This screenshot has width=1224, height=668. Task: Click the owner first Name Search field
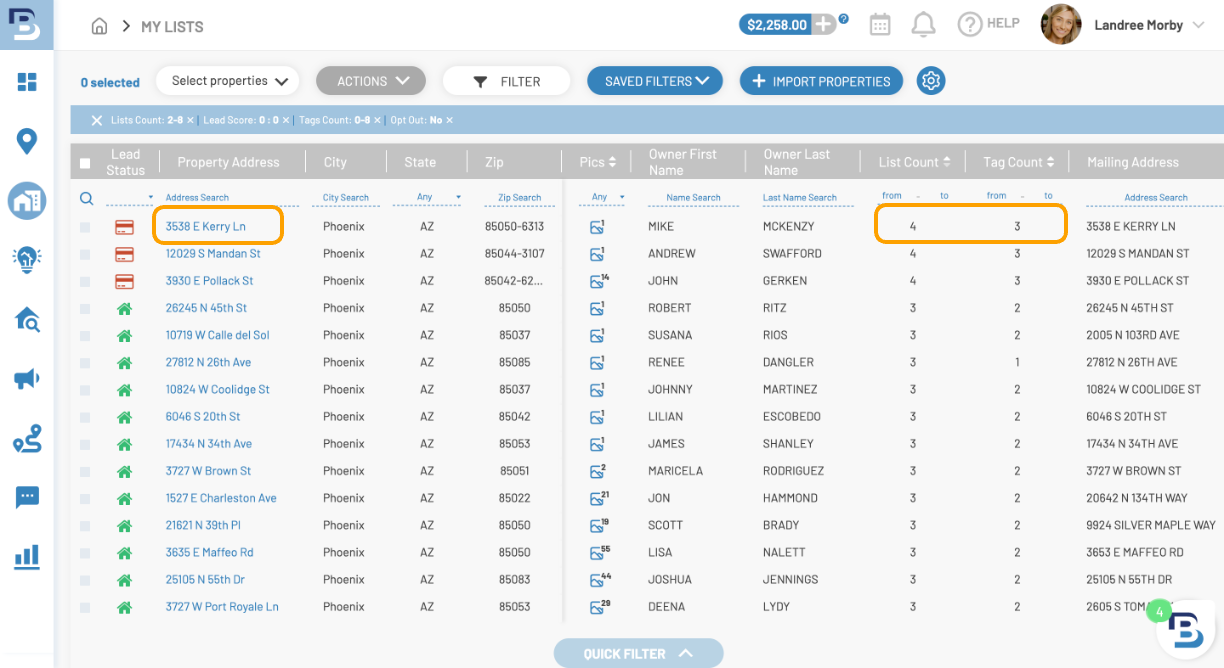(x=693, y=198)
